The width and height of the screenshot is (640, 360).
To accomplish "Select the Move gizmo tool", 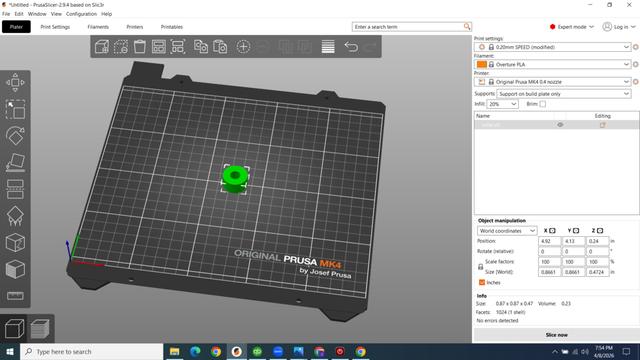I will [15, 82].
